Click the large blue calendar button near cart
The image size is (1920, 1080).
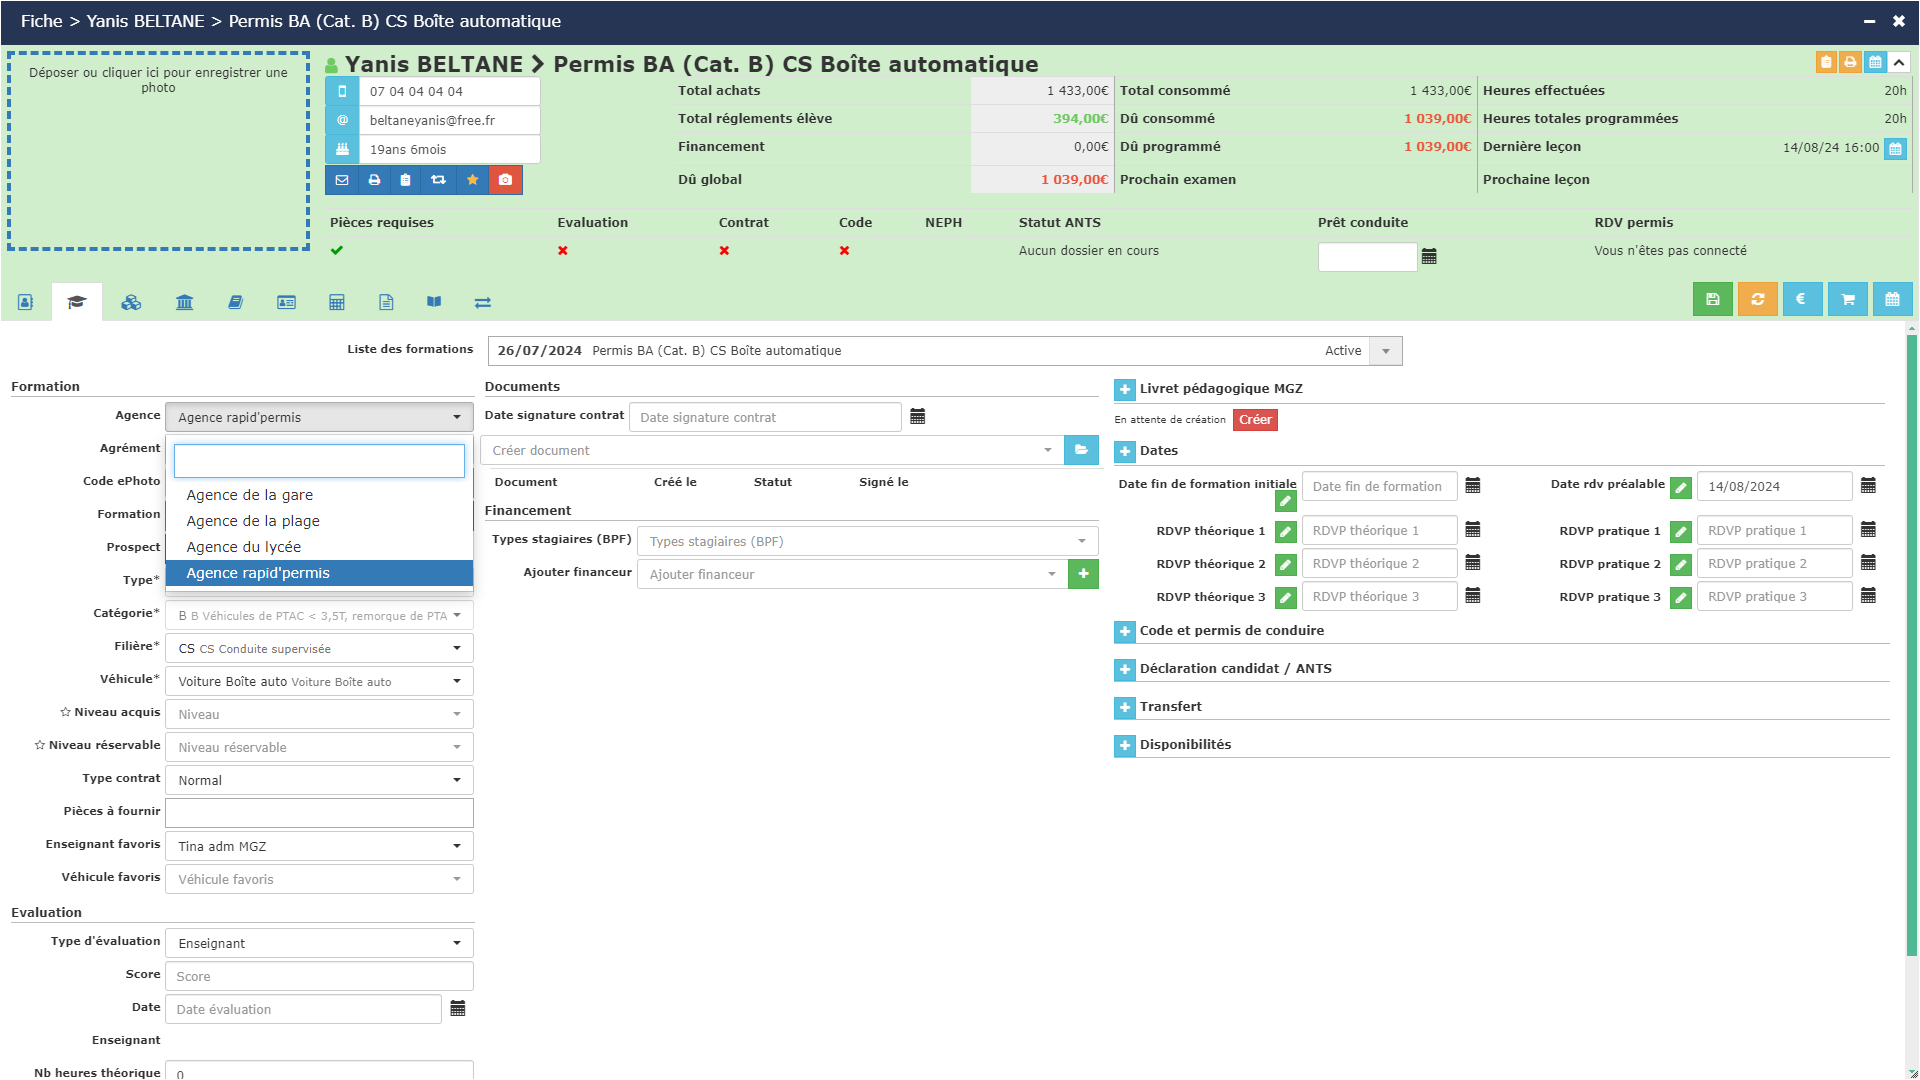(1892, 299)
